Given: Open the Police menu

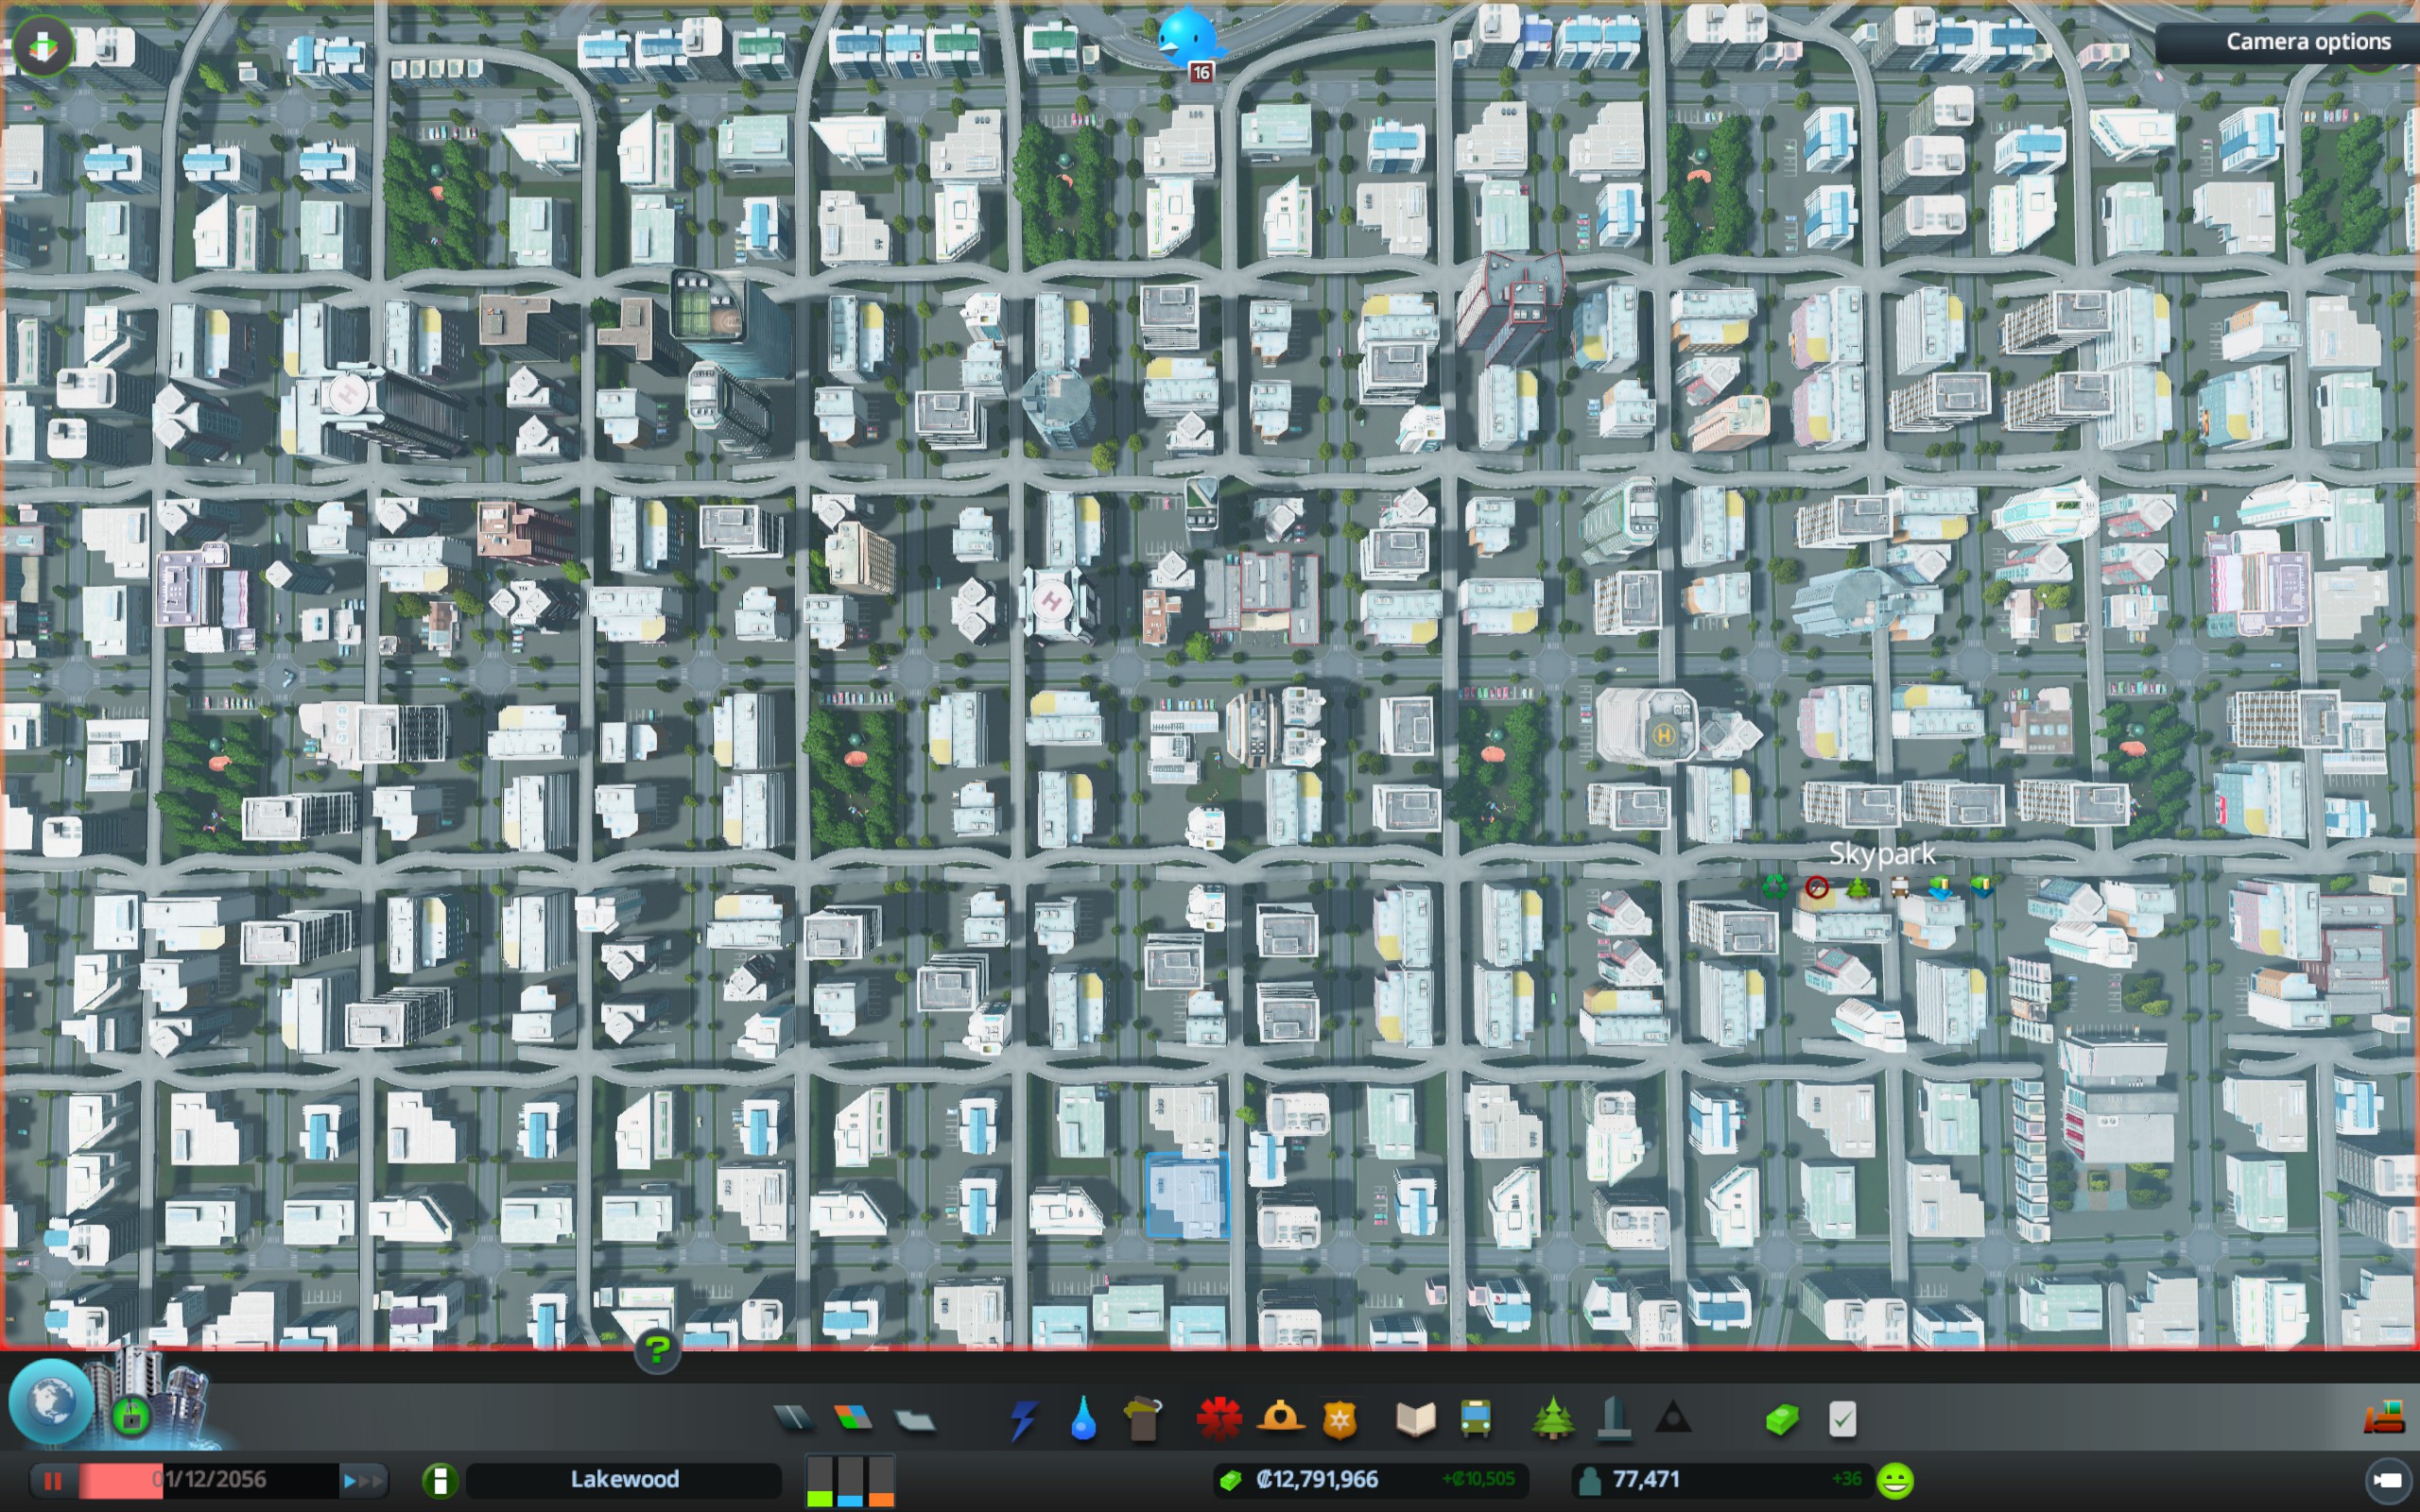Looking at the screenshot, I should click(1340, 1419).
